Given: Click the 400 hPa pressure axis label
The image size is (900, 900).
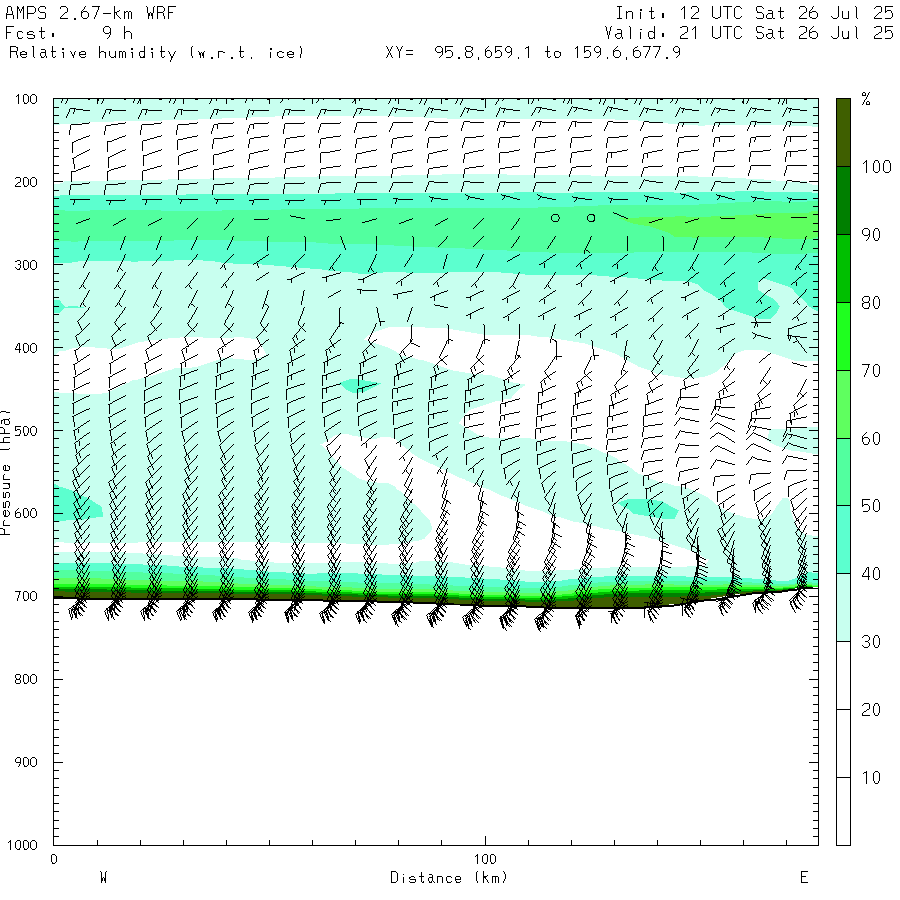Looking at the screenshot, I should point(26,348).
